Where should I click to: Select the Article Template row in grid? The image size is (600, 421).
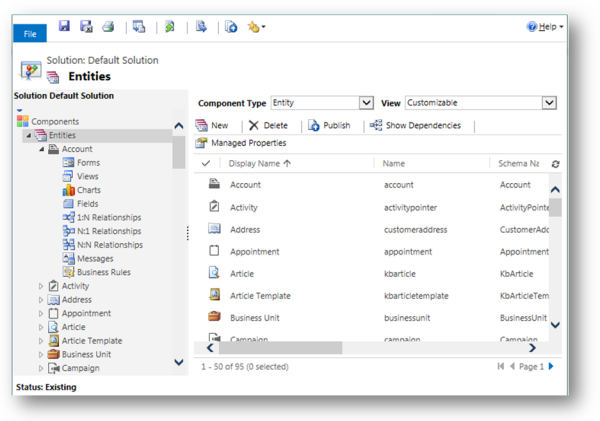click(260, 296)
